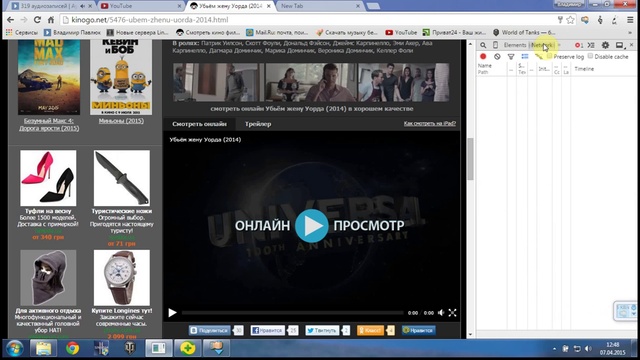This screenshot has width=640, height=360.
Task: Open the Mad Max movie poster
Action: (49, 77)
